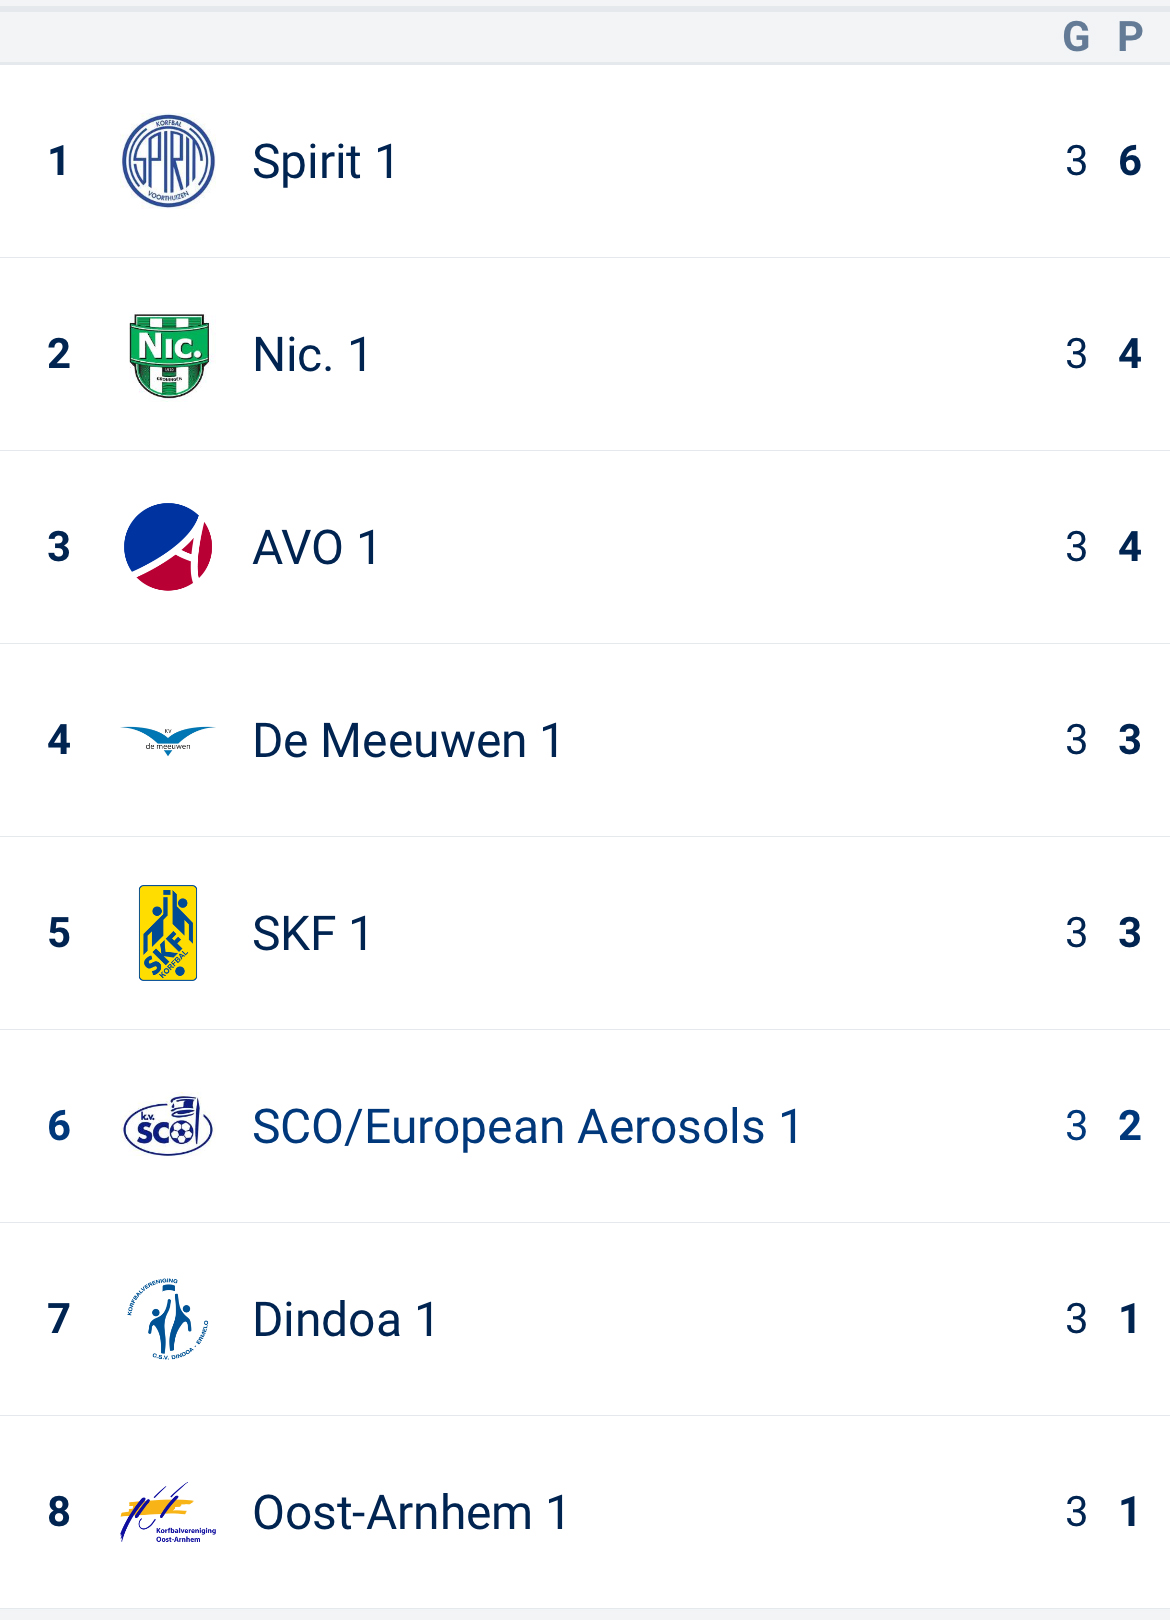Open Nic. 1 team name
The width and height of the screenshot is (1170, 1620).
tap(311, 355)
